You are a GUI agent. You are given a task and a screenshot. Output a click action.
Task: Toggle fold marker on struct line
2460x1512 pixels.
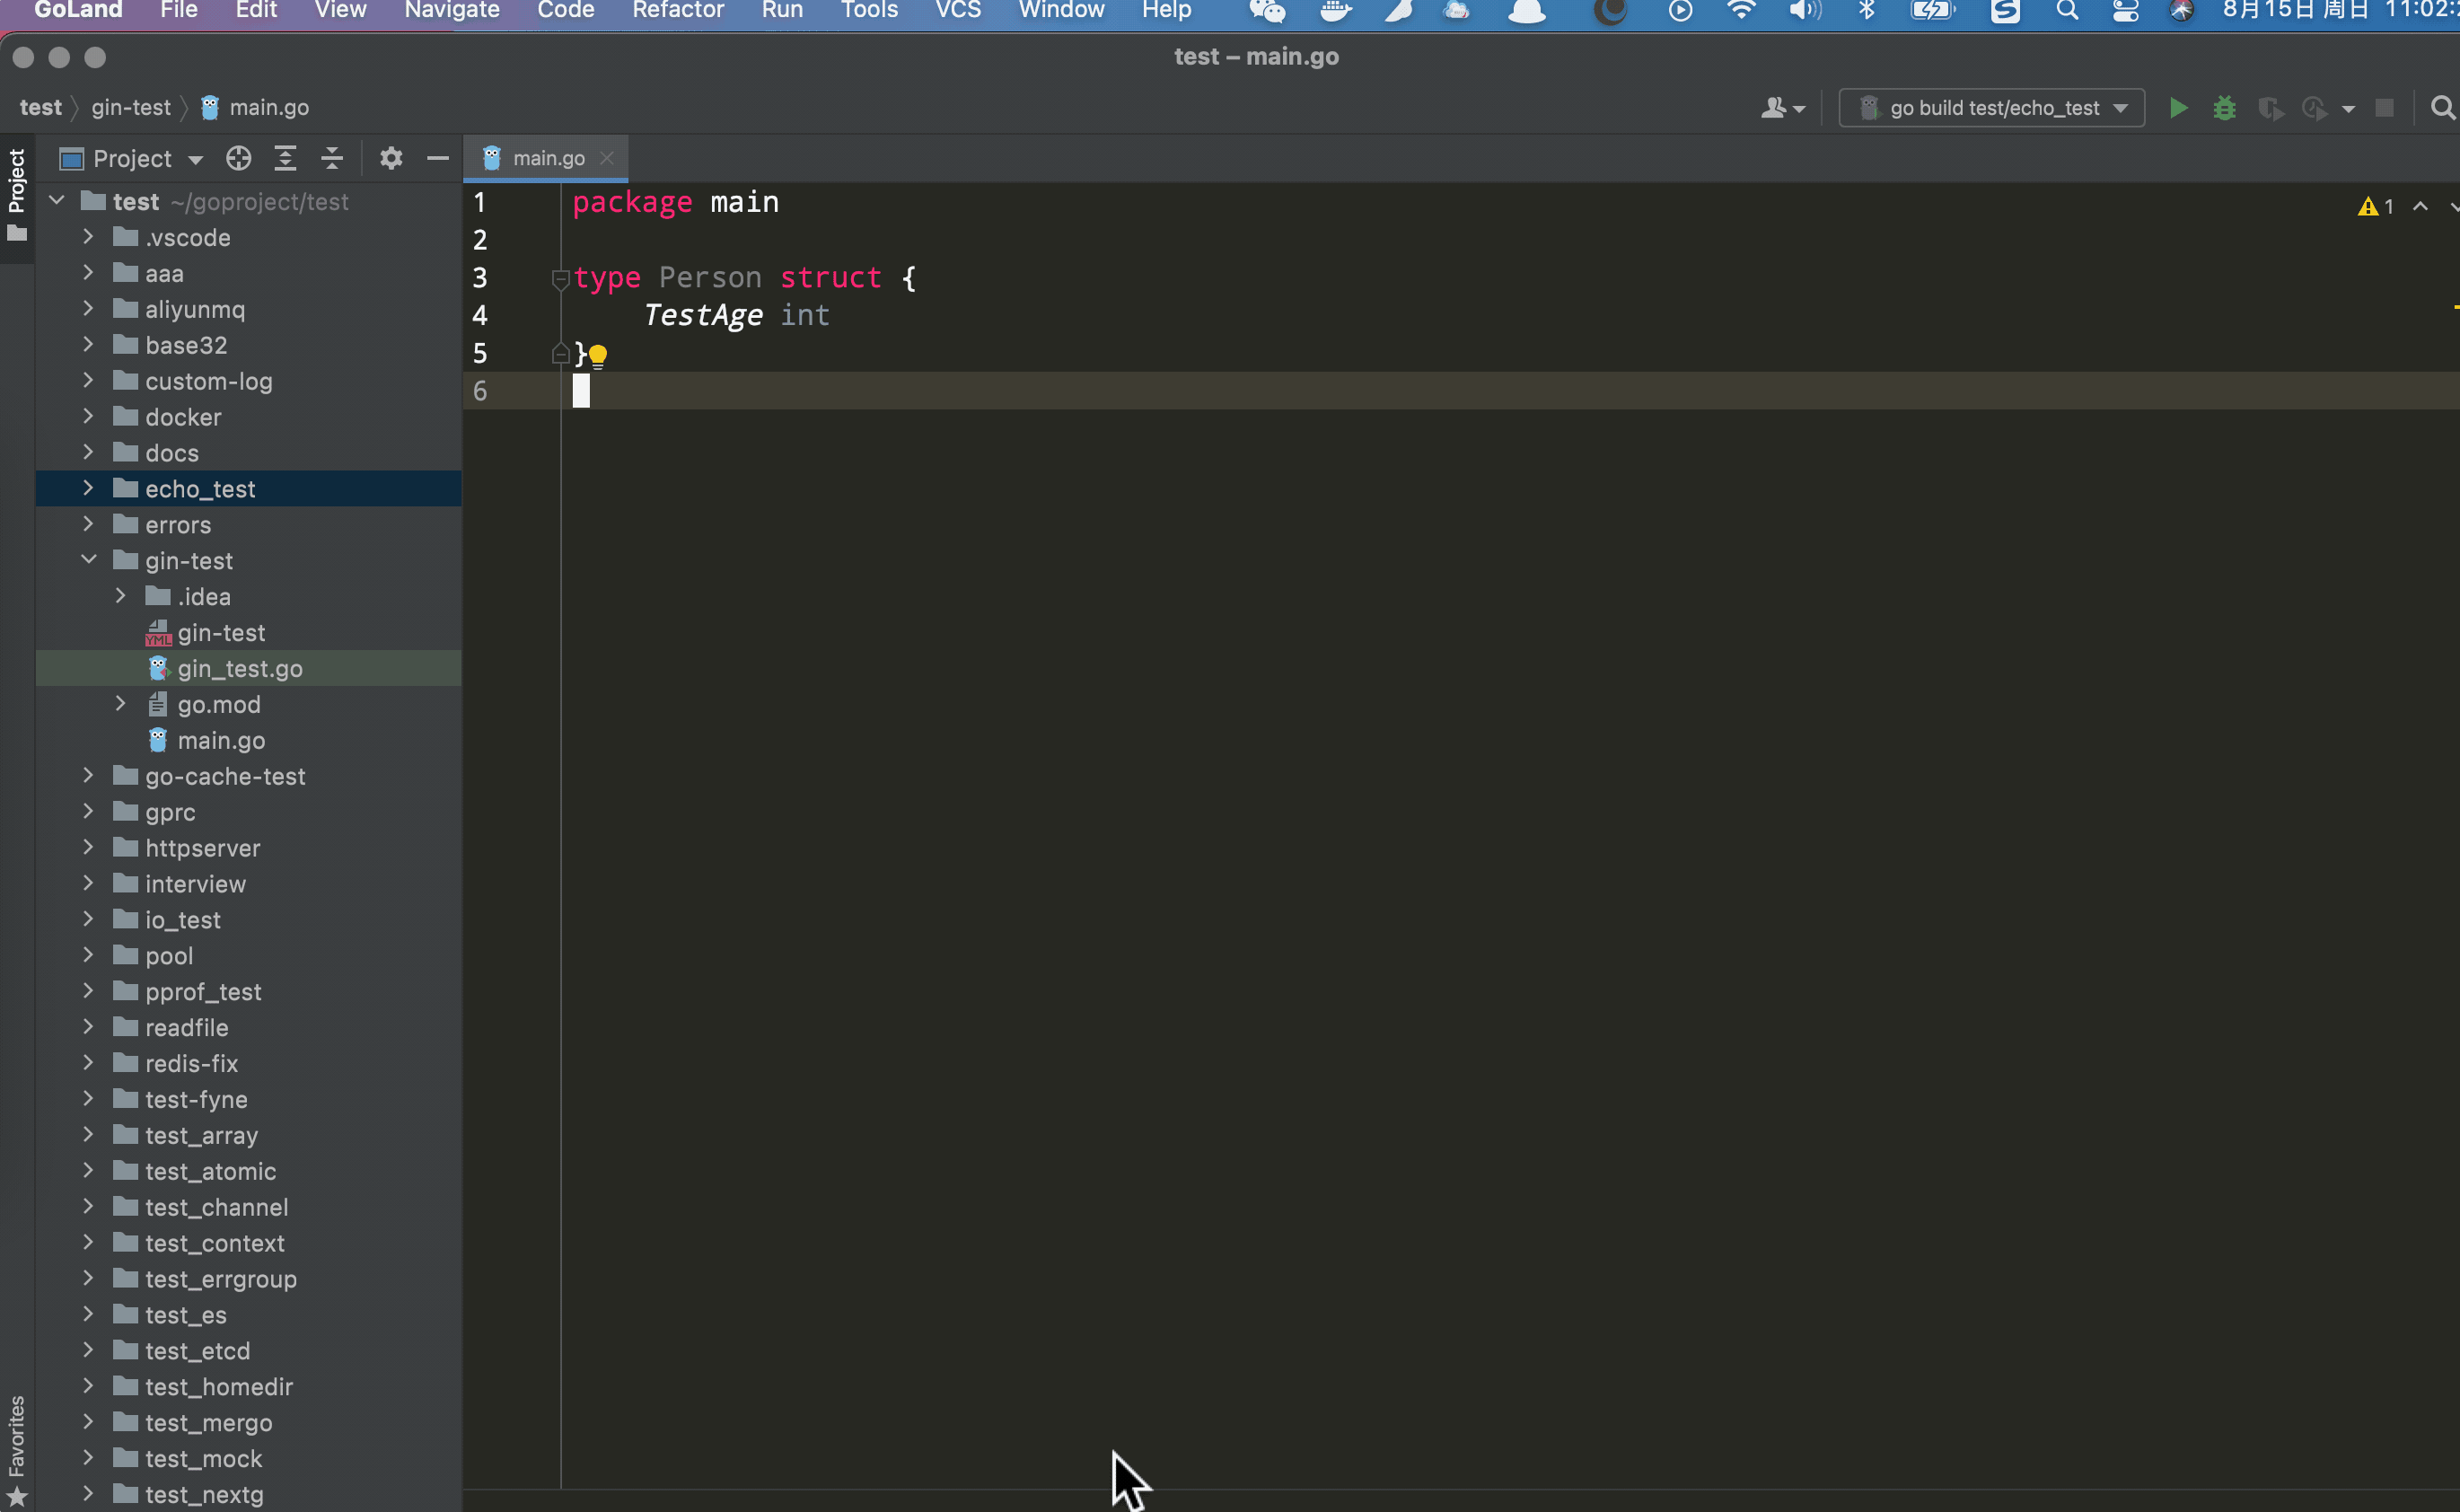click(560, 279)
